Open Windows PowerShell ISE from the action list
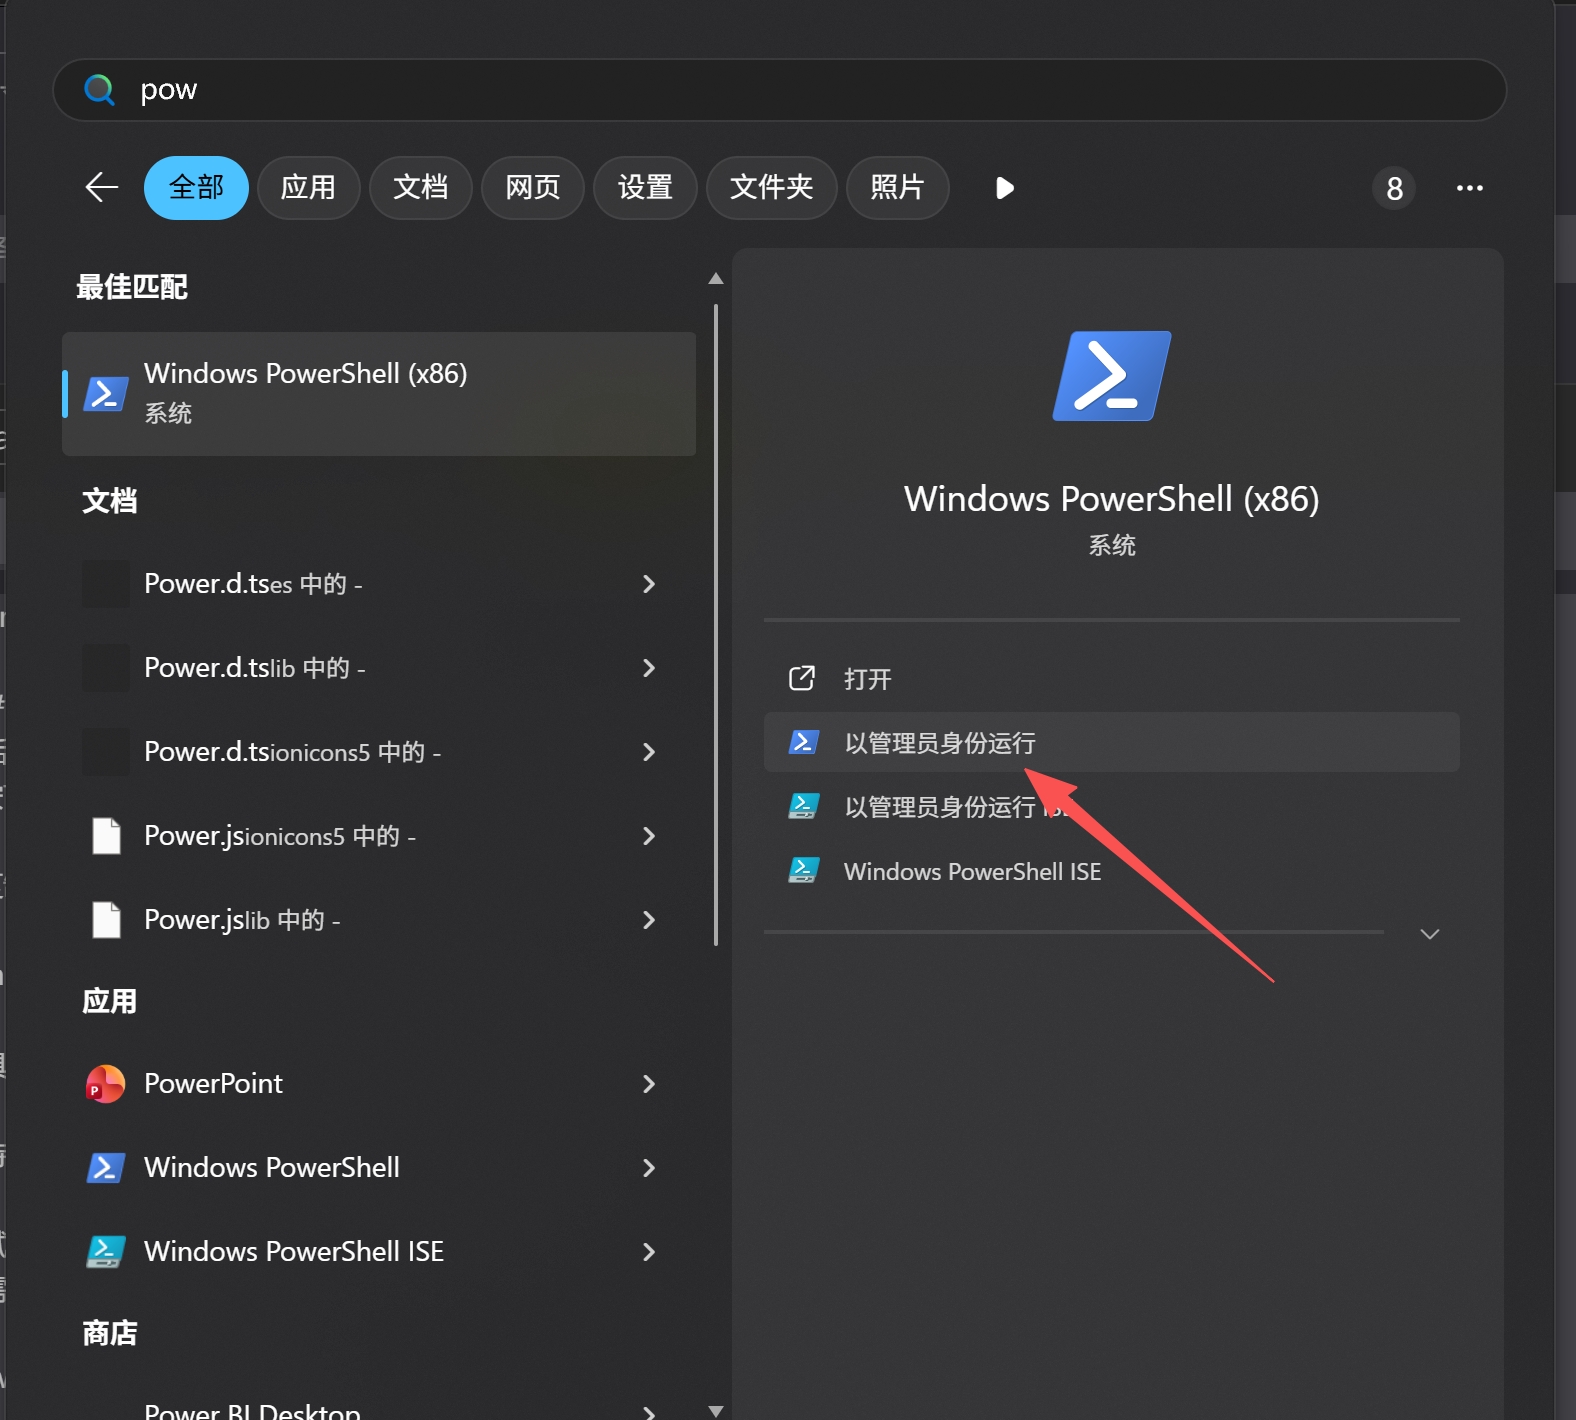This screenshot has height=1420, width=1576. tap(972, 872)
